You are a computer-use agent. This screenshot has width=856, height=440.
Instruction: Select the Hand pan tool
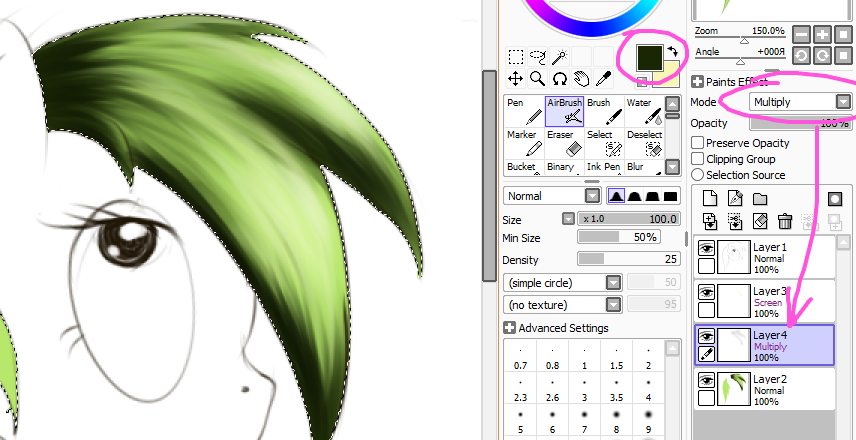click(582, 78)
